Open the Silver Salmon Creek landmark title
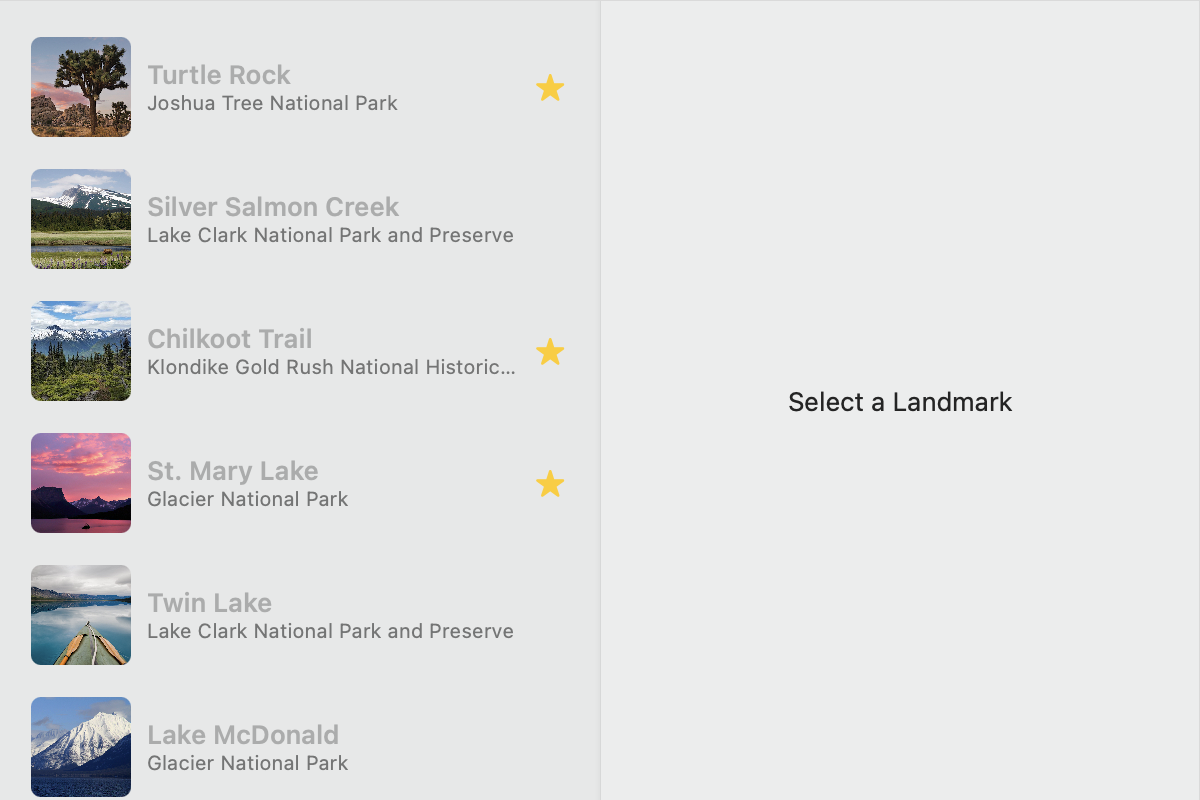The height and width of the screenshot is (800, 1200). 273,207
